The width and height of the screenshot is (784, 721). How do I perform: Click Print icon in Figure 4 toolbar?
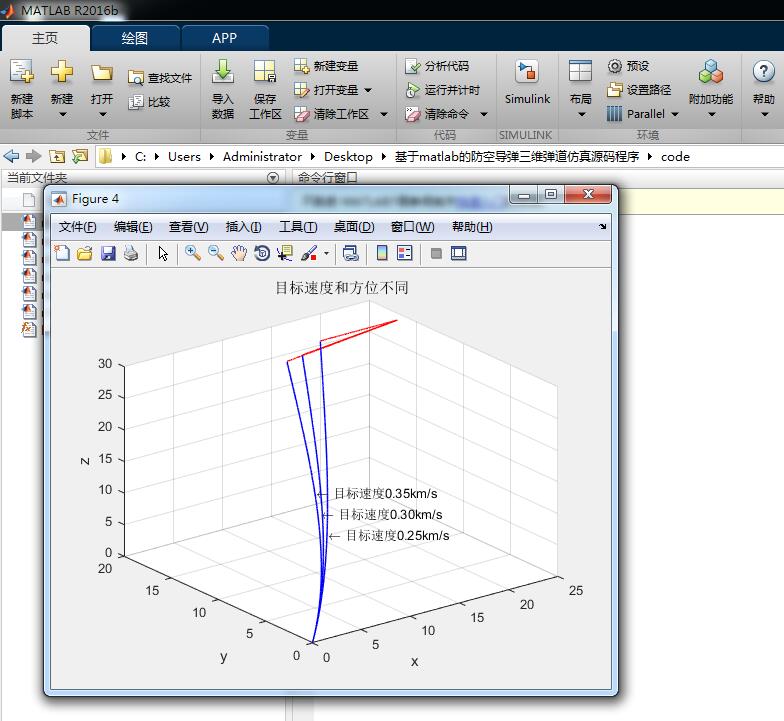[x=131, y=254]
